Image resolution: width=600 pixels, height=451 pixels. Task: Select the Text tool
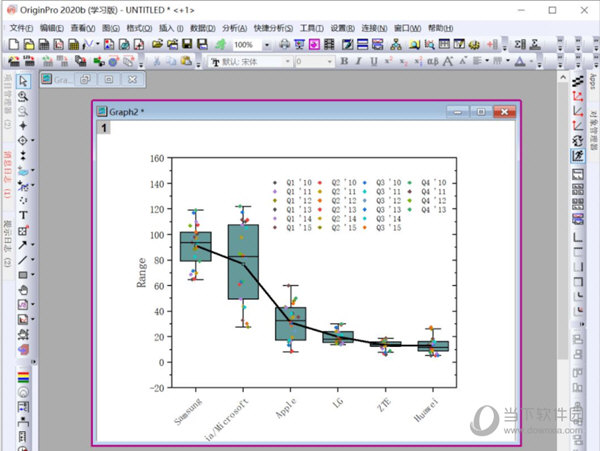pos(23,215)
